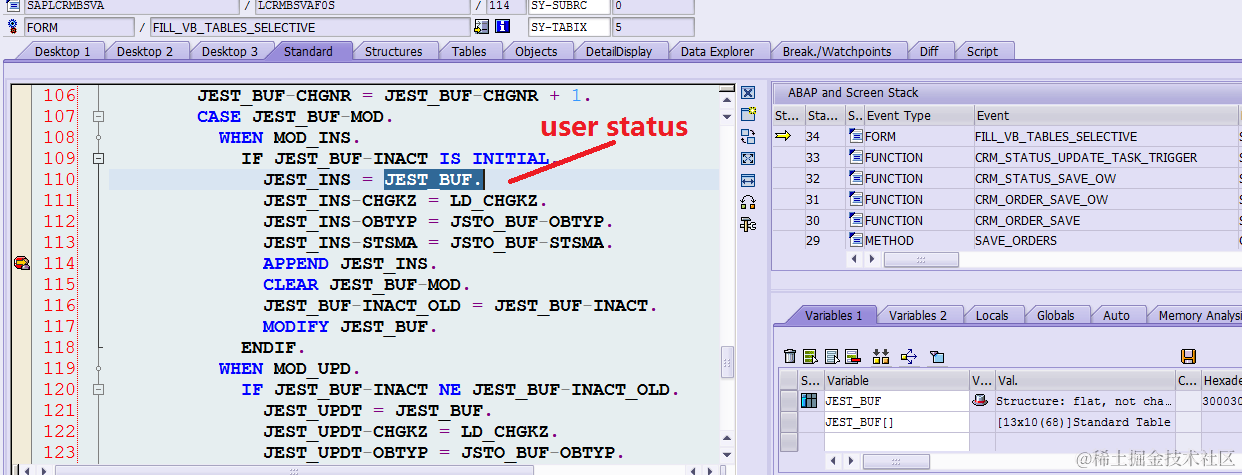Click the Services of the Tool headset icon

(748, 203)
